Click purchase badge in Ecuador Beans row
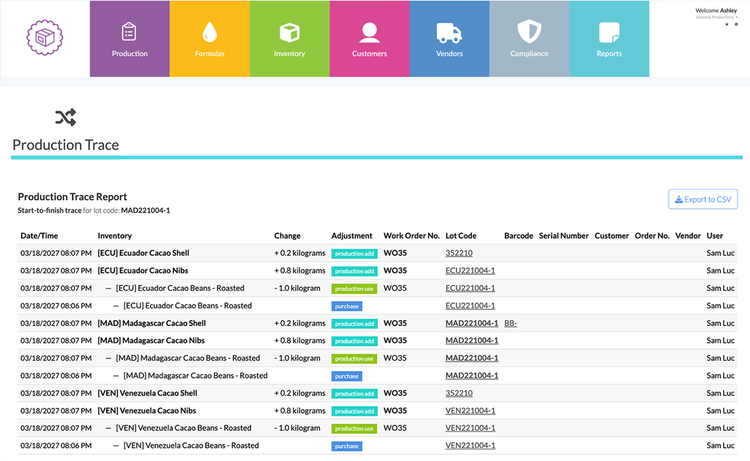The image size is (750, 461). 347,306
